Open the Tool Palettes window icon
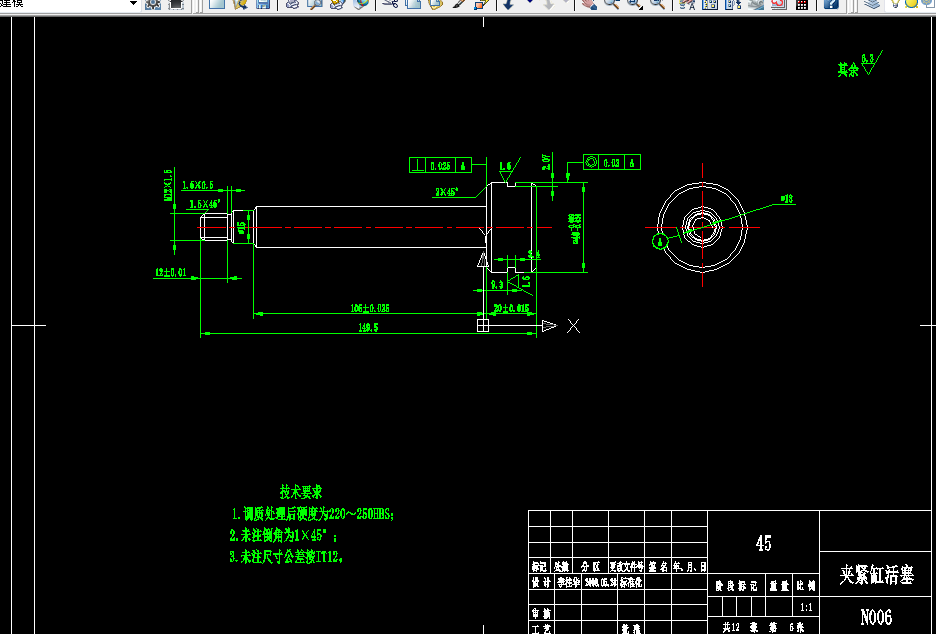This screenshot has height=634, width=936. pyautogui.click(x=732, y=4)
